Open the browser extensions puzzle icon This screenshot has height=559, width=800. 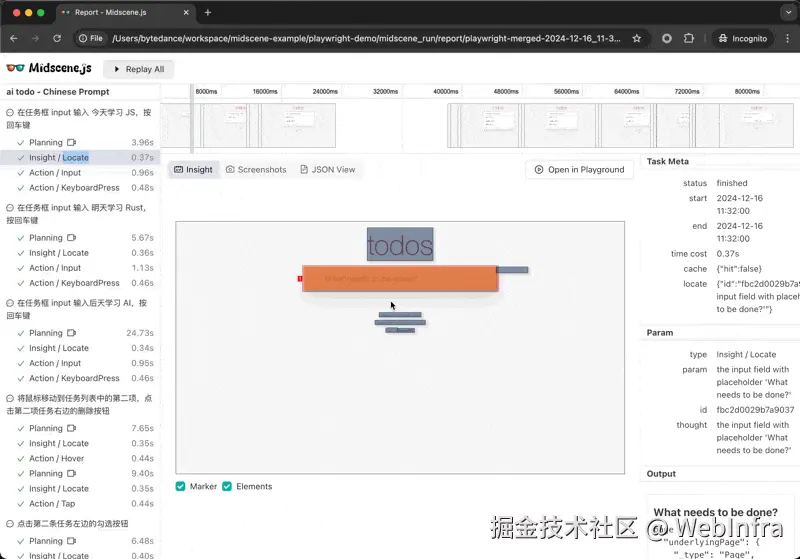(x=689, y=38)
